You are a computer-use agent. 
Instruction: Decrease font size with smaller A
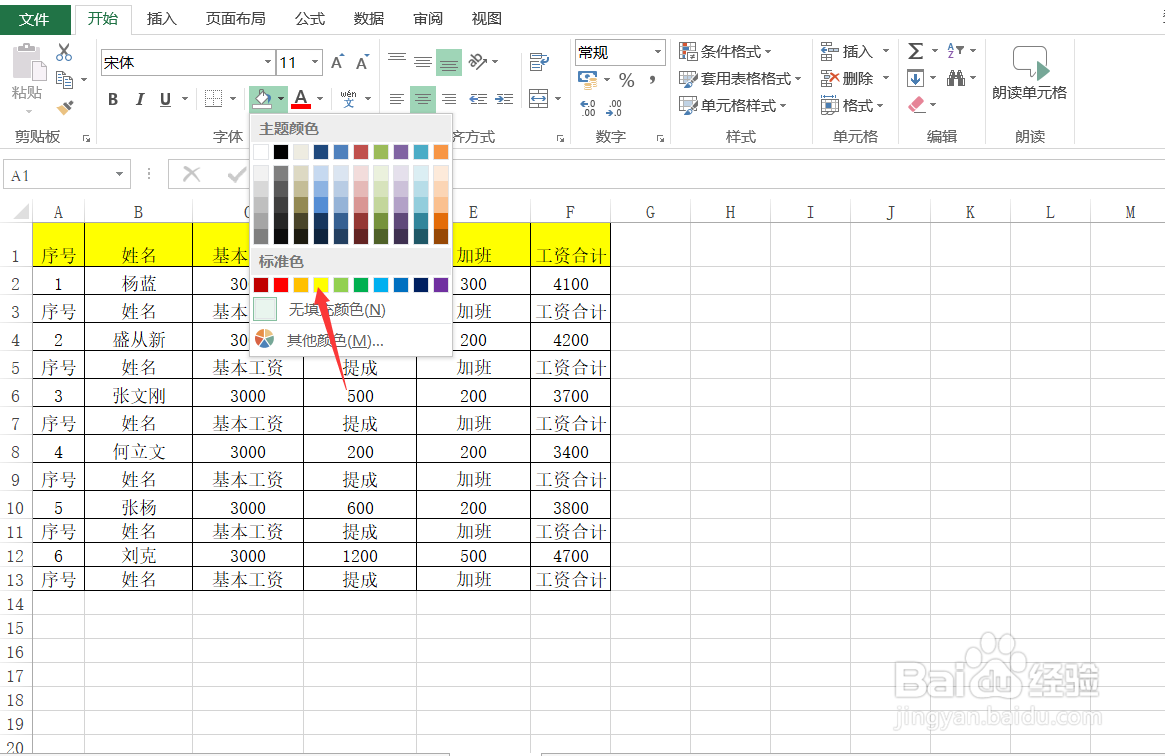click(362, 62)
